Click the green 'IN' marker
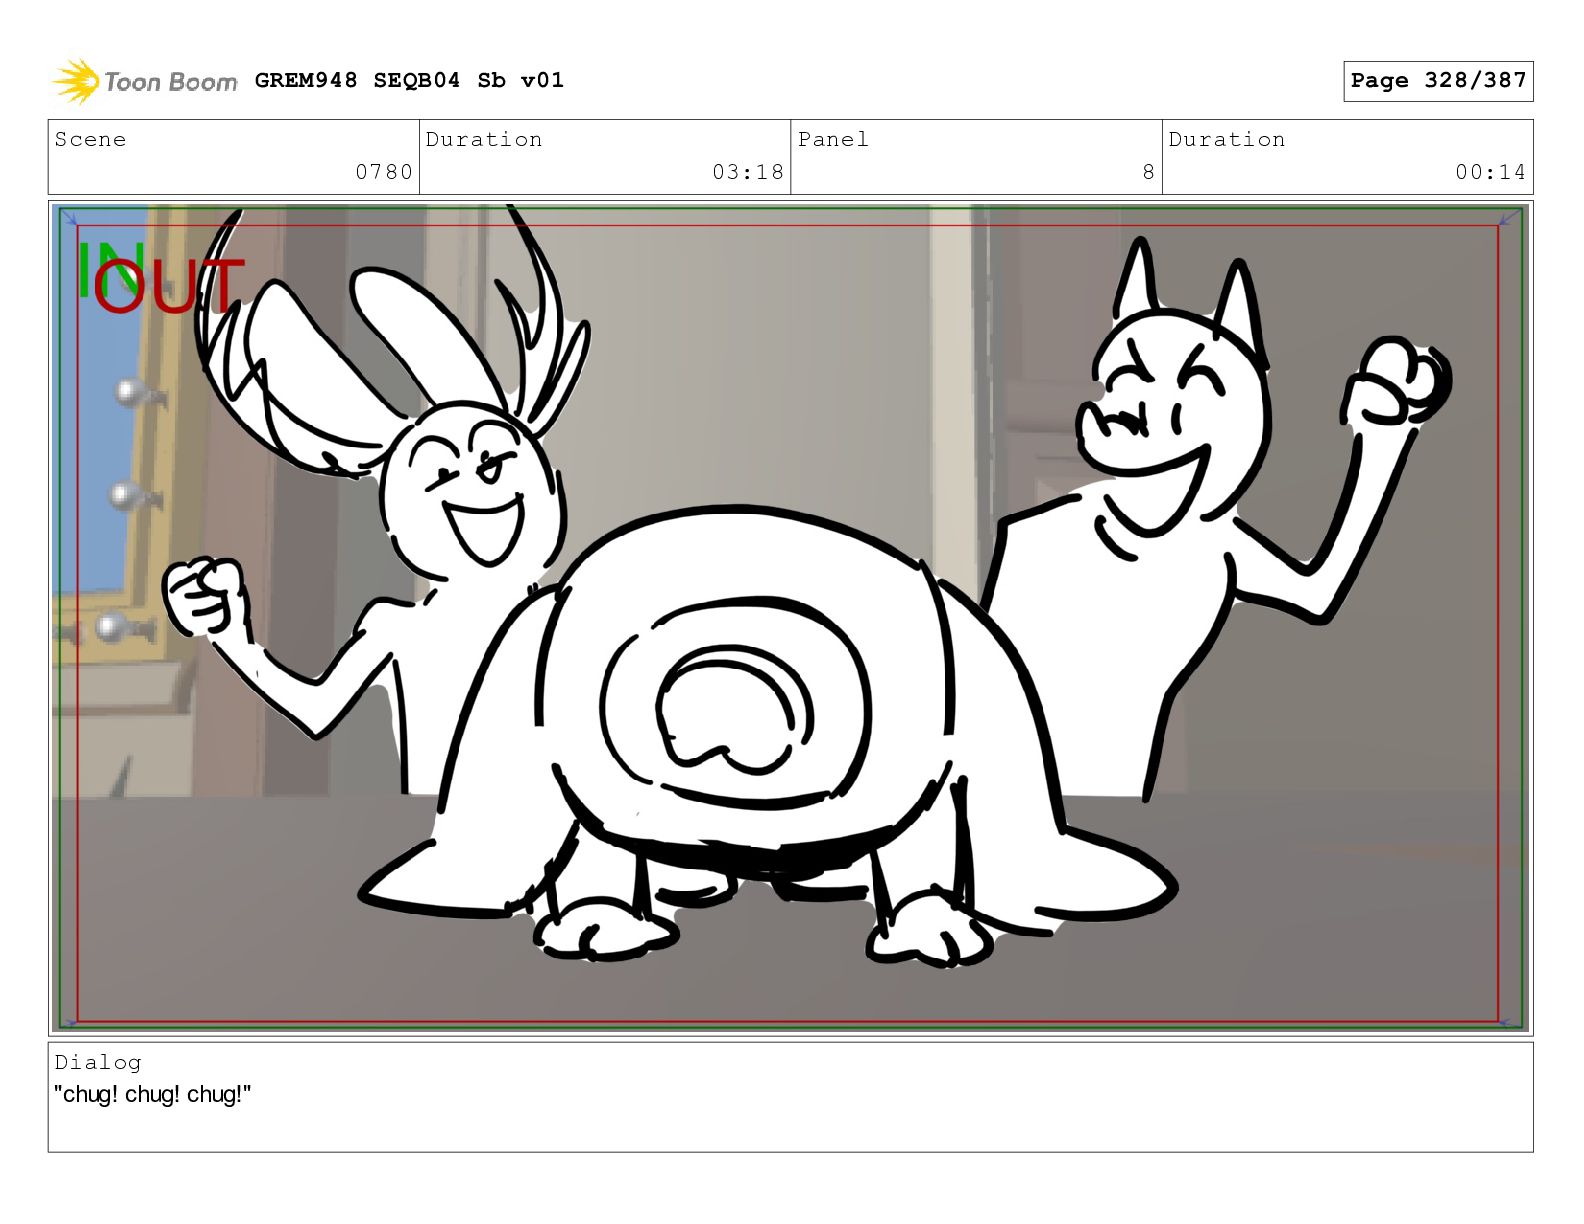The image size is (1584, 1224). (x=110, y=270)
